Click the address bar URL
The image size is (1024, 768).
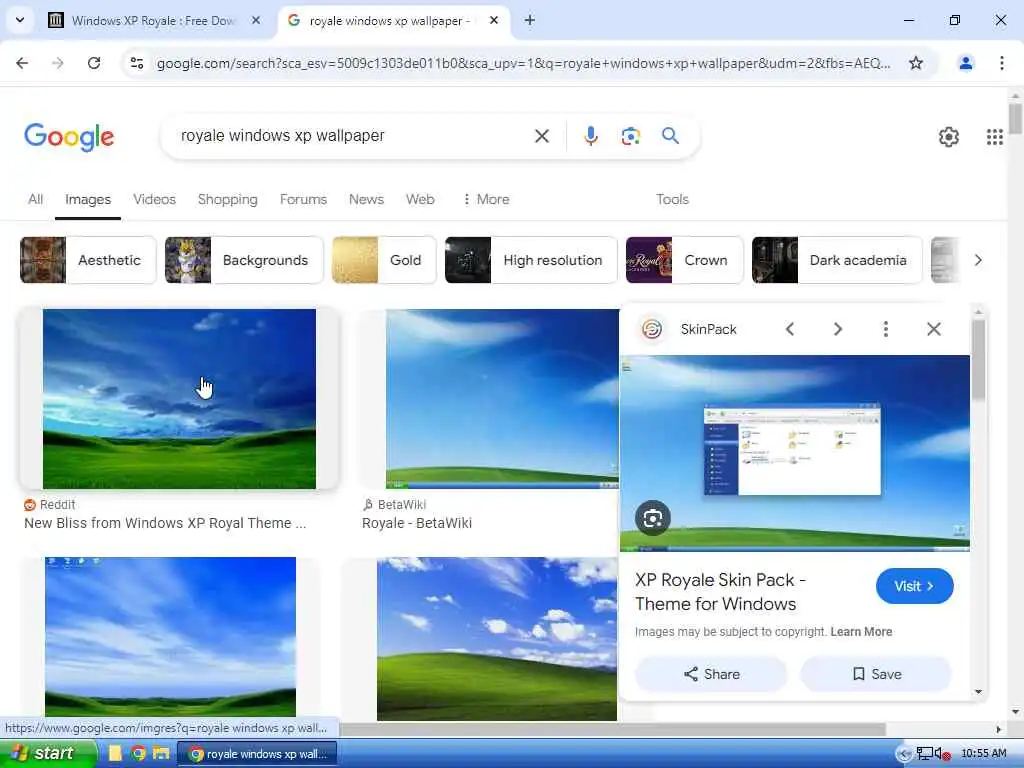click(x=523, y=63)
